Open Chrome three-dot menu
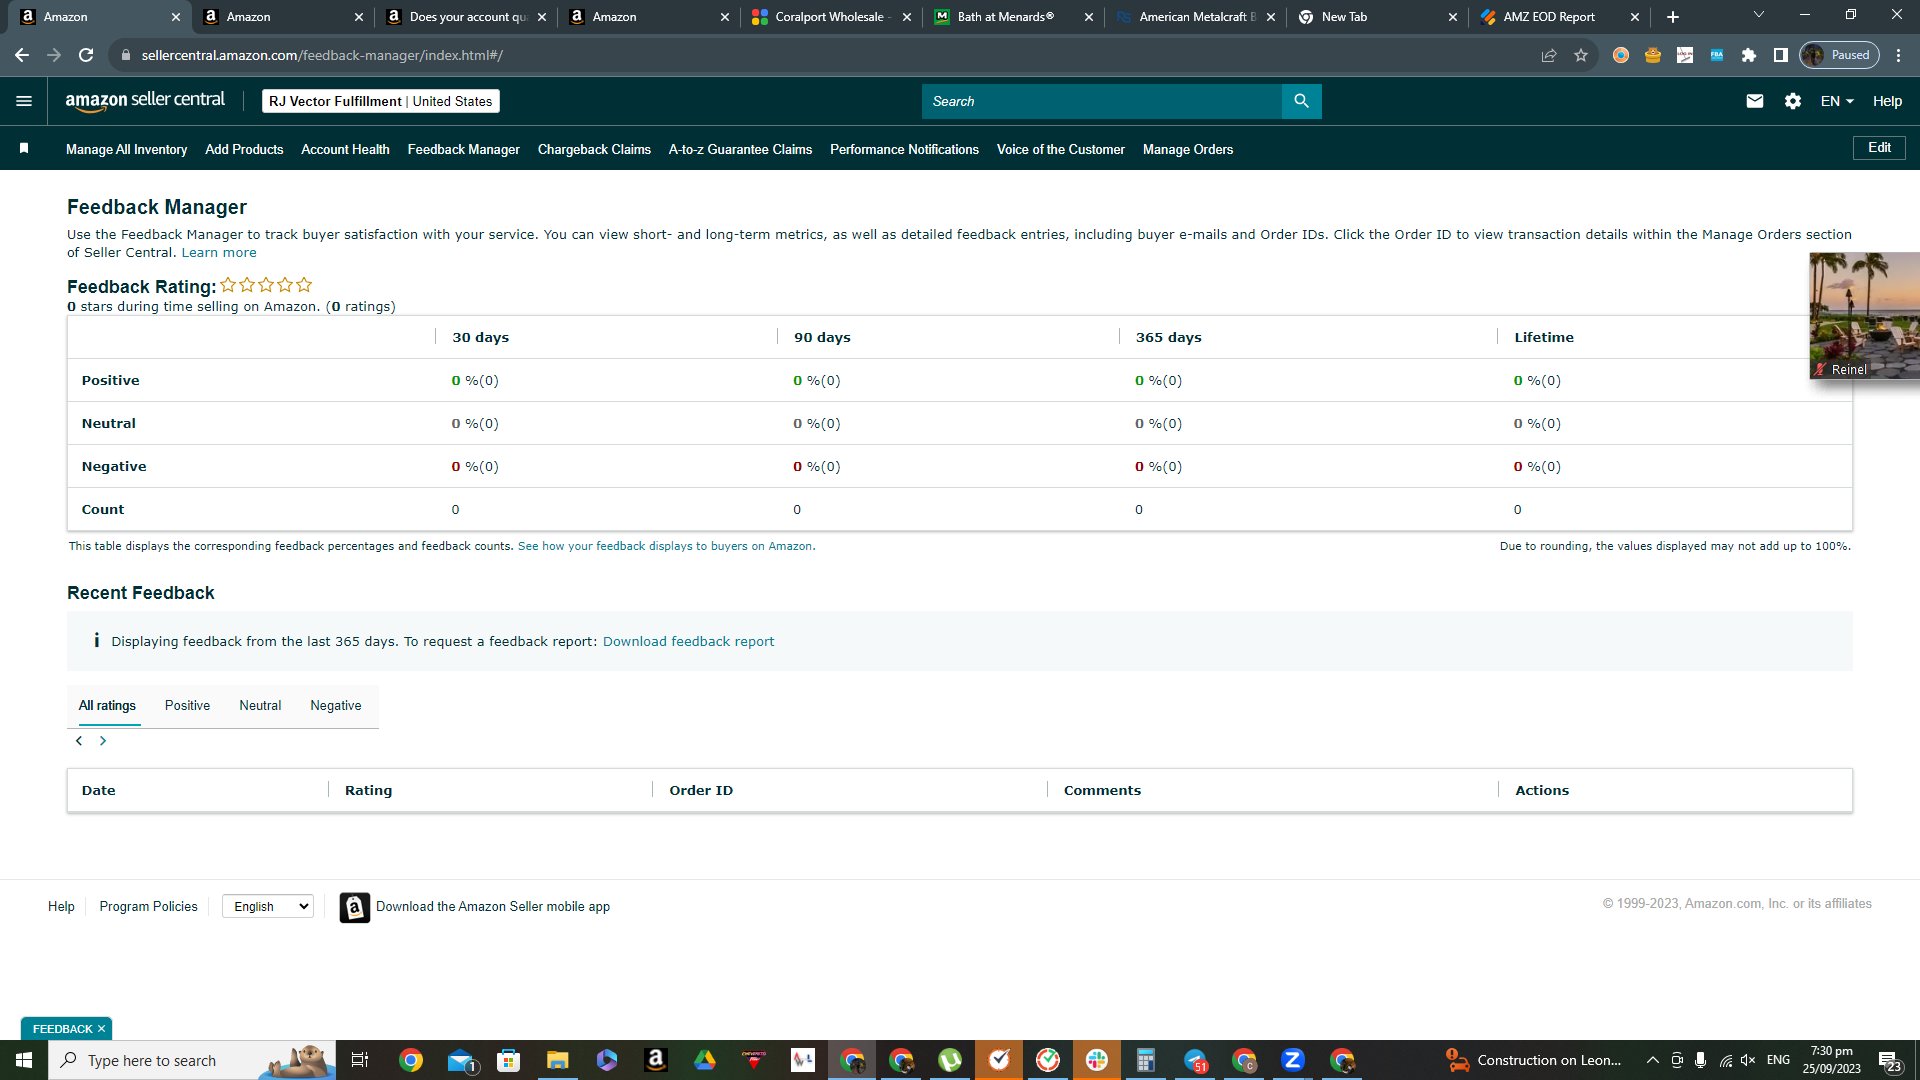Image resolution: width=1920 pixels, height=1080 pixels. coord(1899,55)
